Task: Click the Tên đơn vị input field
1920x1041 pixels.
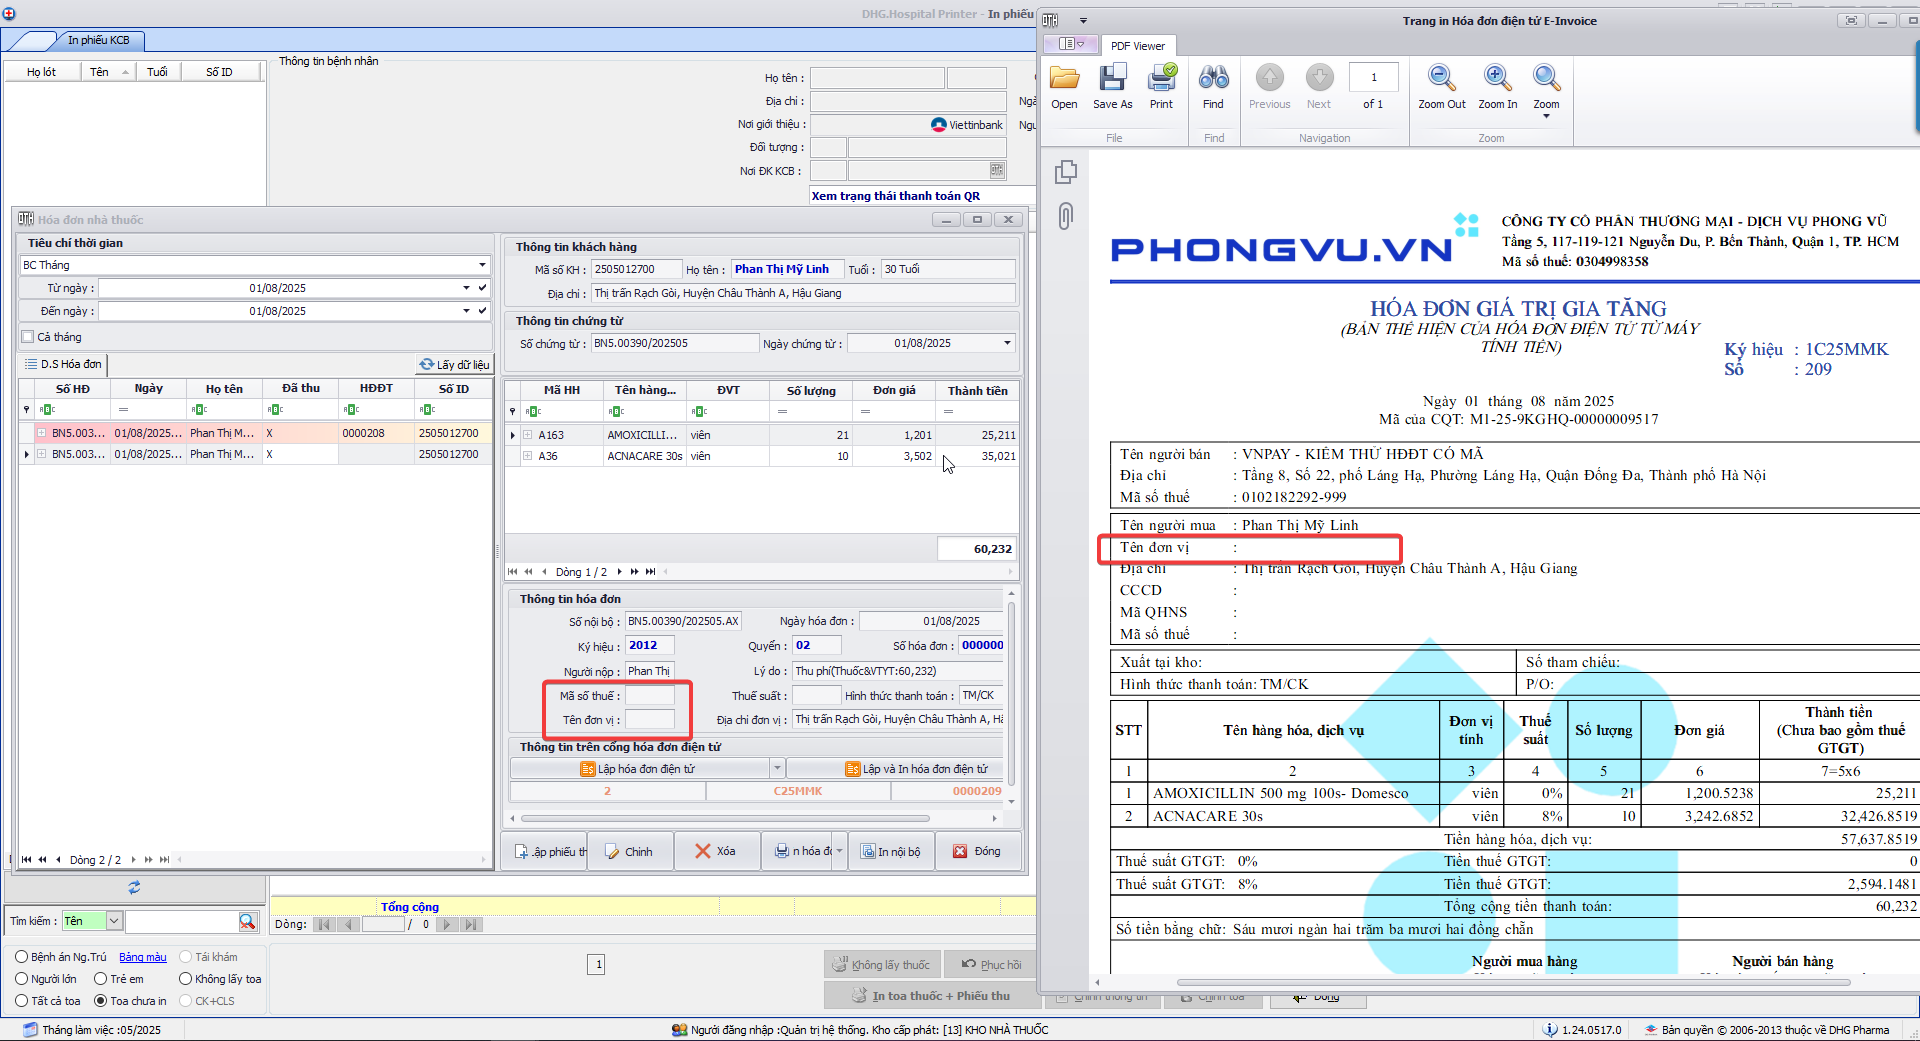Action: click(x=650, y=719)
